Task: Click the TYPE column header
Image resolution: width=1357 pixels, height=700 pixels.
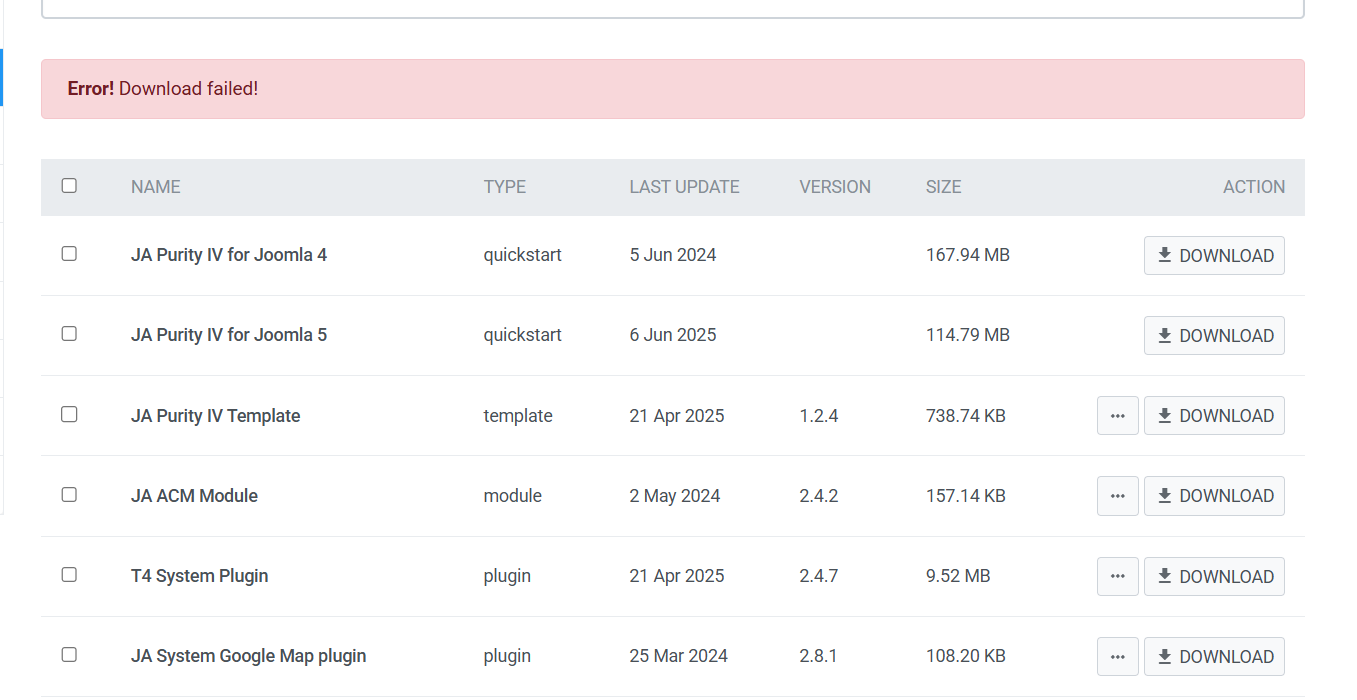Action: coord(505,187)
